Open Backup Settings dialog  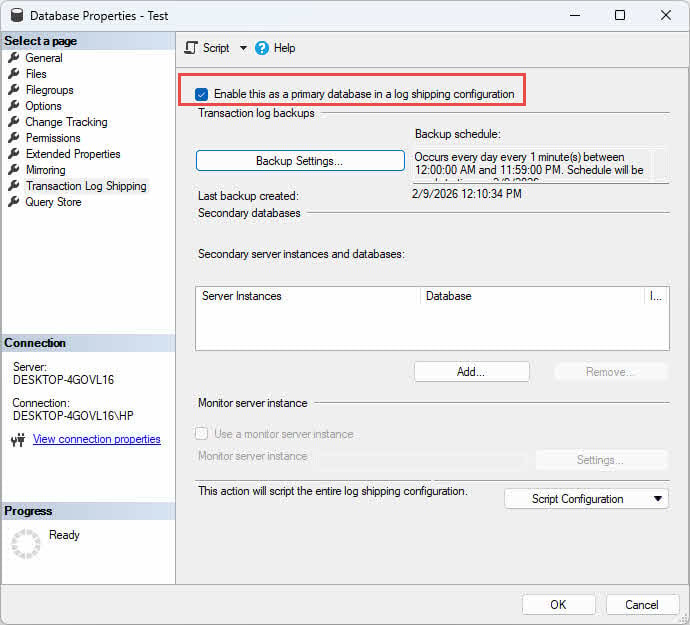coord(300,161)
